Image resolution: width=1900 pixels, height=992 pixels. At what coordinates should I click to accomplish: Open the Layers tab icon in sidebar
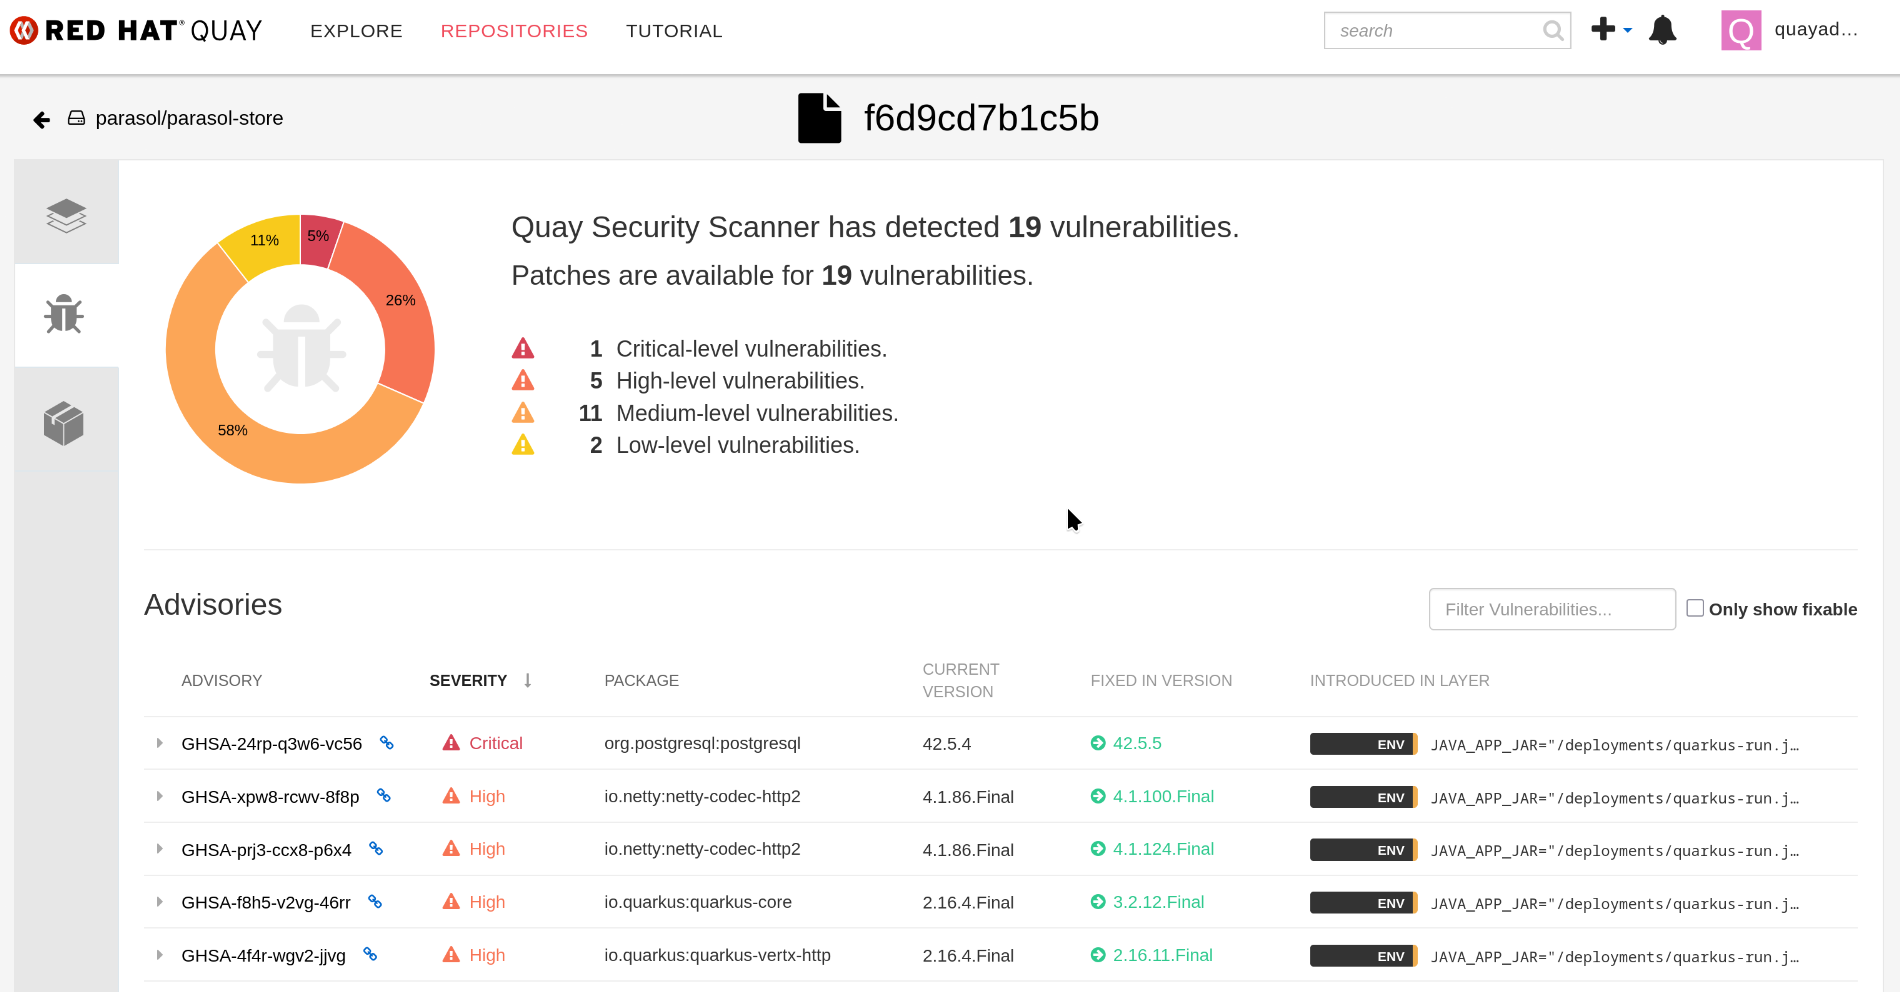(x=66, y=215)
